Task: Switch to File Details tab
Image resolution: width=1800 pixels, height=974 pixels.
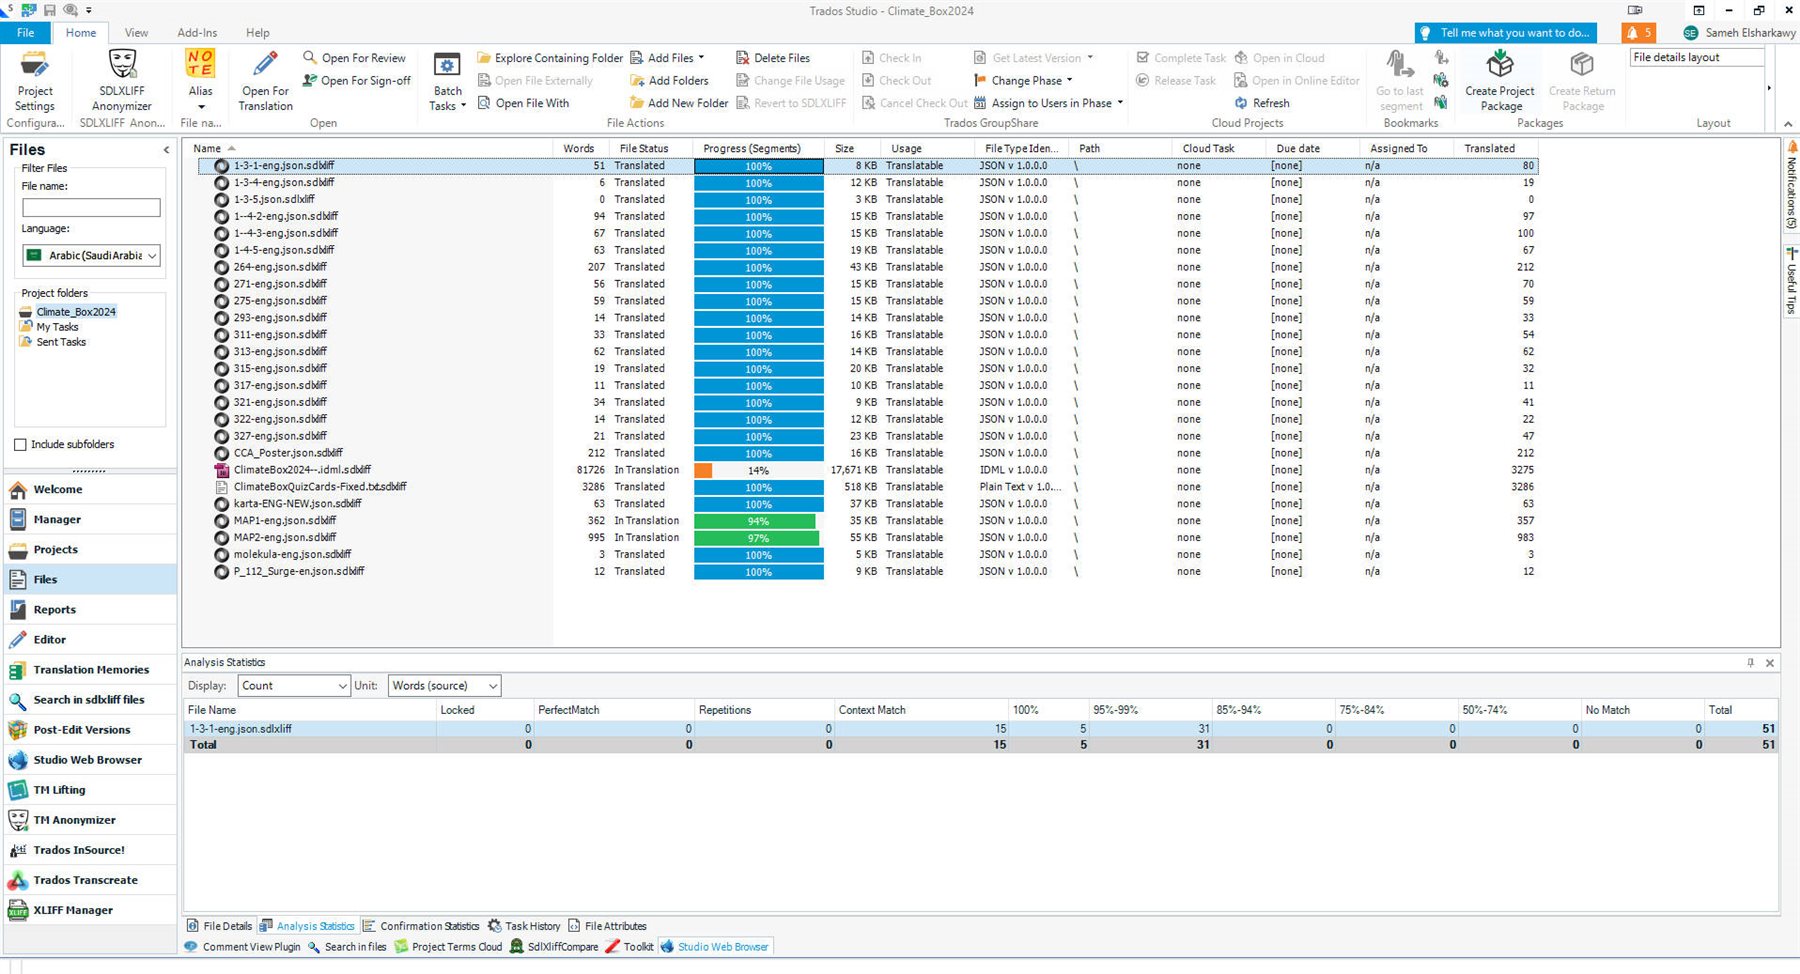Action: pyautogui.click(x=220, y=926)
